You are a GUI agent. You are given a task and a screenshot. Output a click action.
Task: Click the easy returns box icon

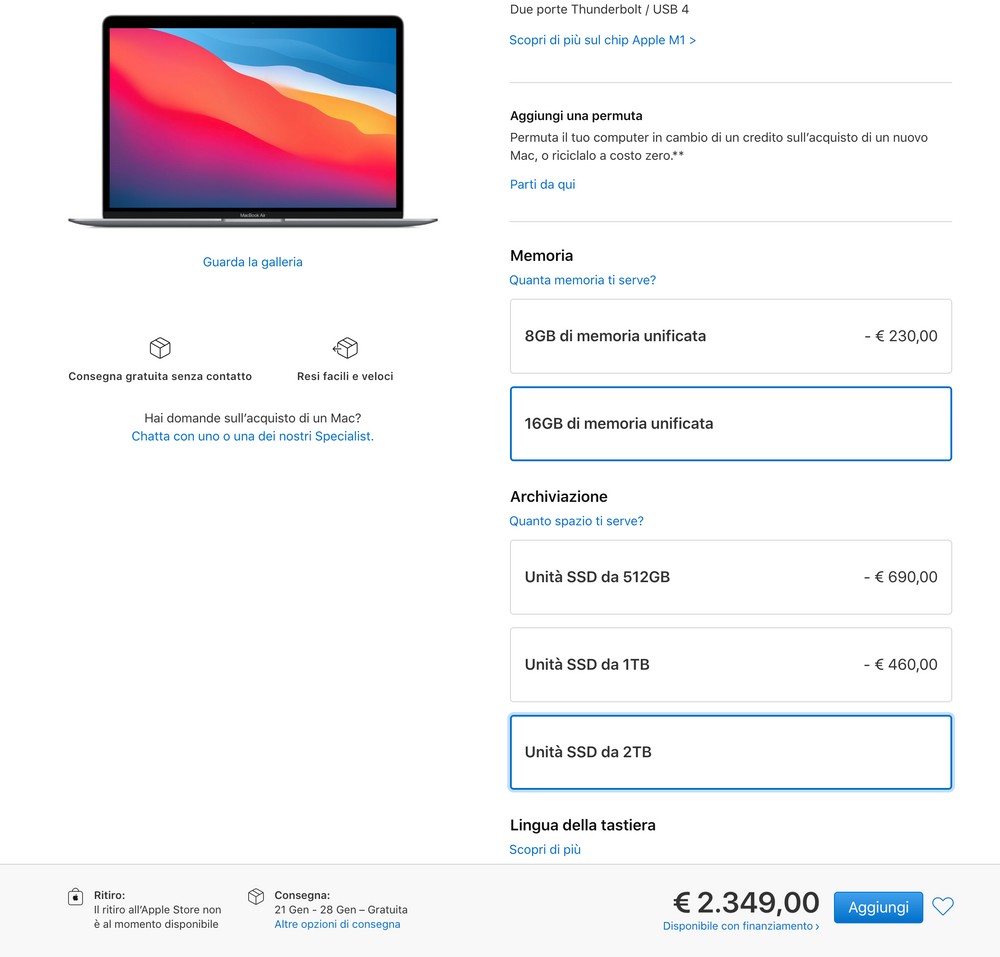click(345, 347)
